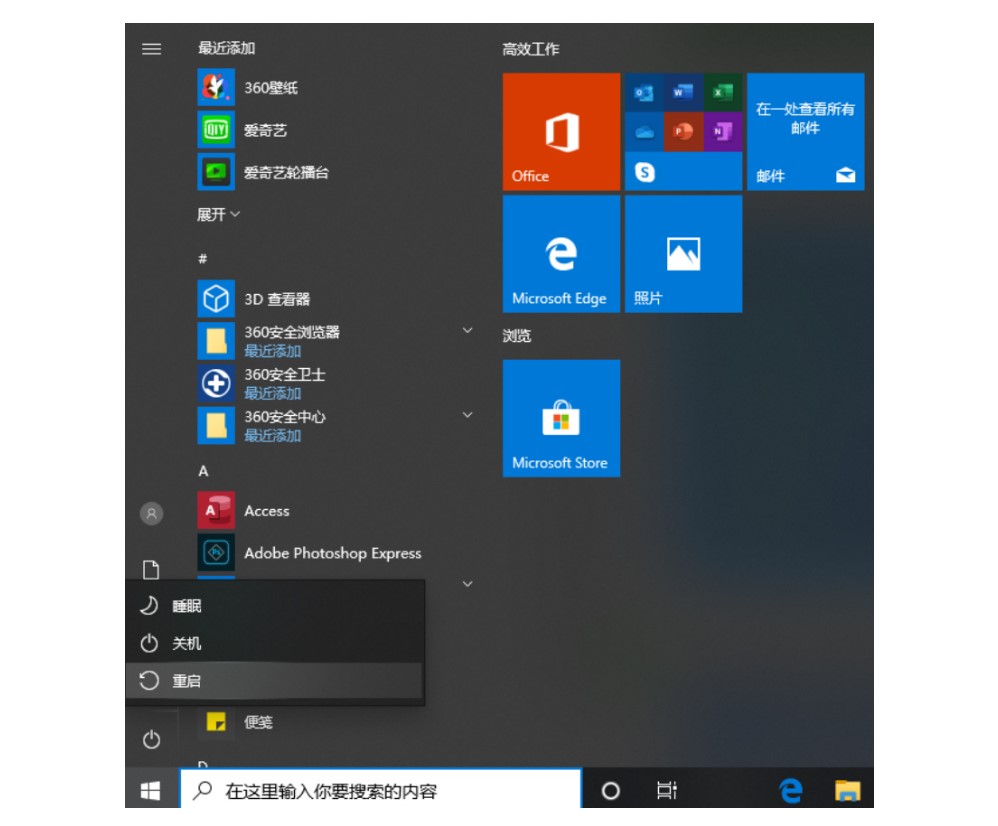Open the Office tile

[x=561, y=131]
